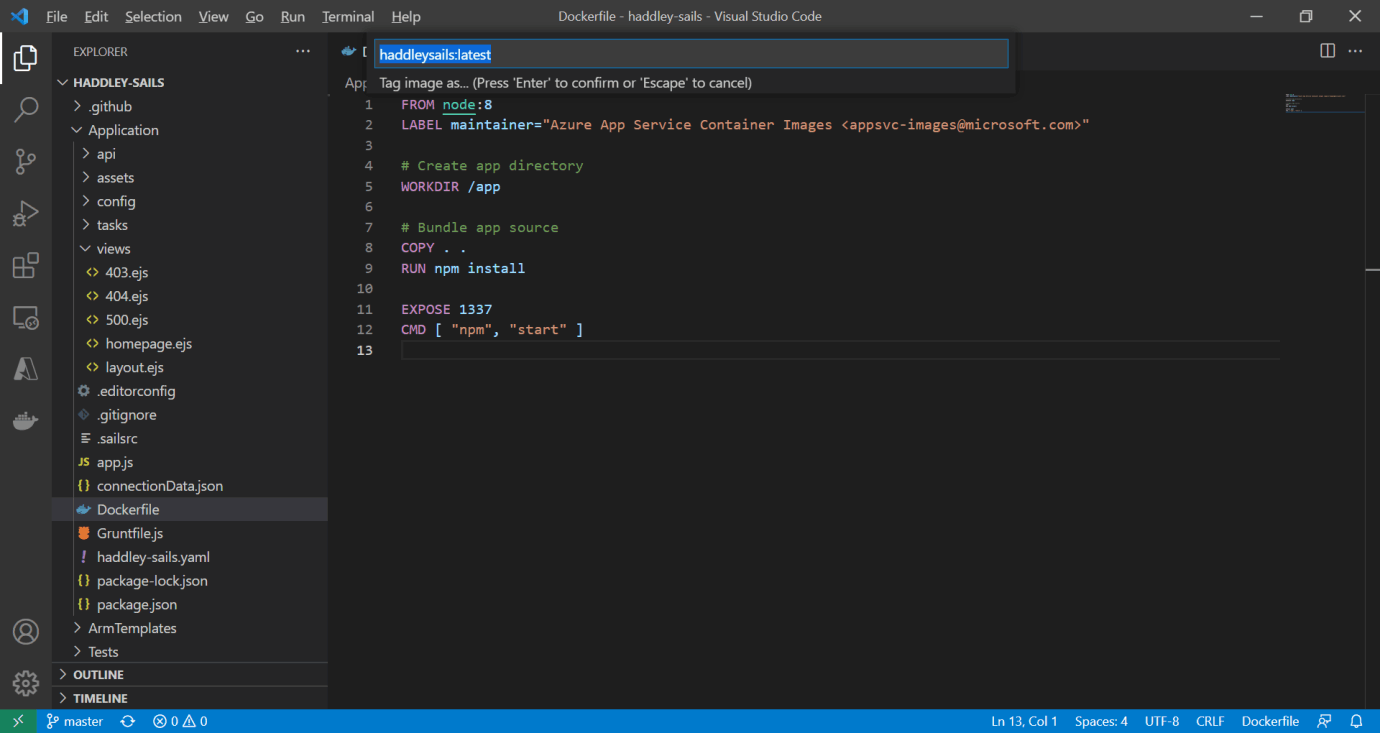Viewport: 1380px width, 733px height.
Task: Open the Search view in activity bar
Action: (x=26, y=109)
